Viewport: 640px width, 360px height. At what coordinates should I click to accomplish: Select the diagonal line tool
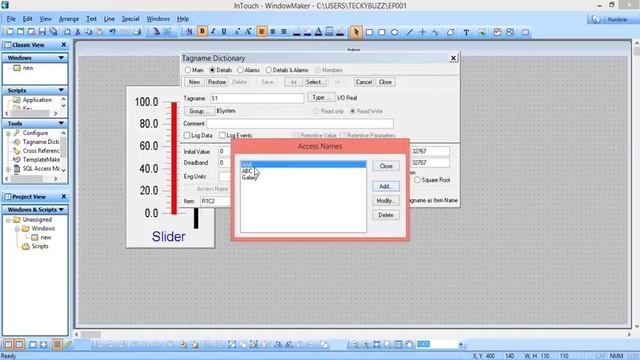[x=410, y=32]
